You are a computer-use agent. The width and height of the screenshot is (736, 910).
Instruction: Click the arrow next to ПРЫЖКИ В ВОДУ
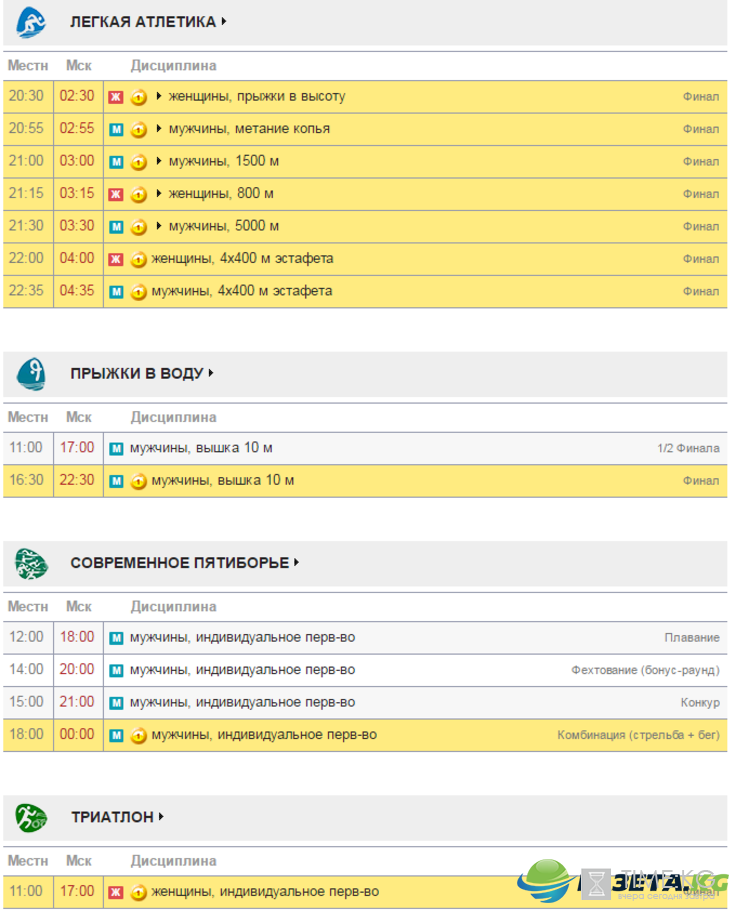tap(211, 373)
